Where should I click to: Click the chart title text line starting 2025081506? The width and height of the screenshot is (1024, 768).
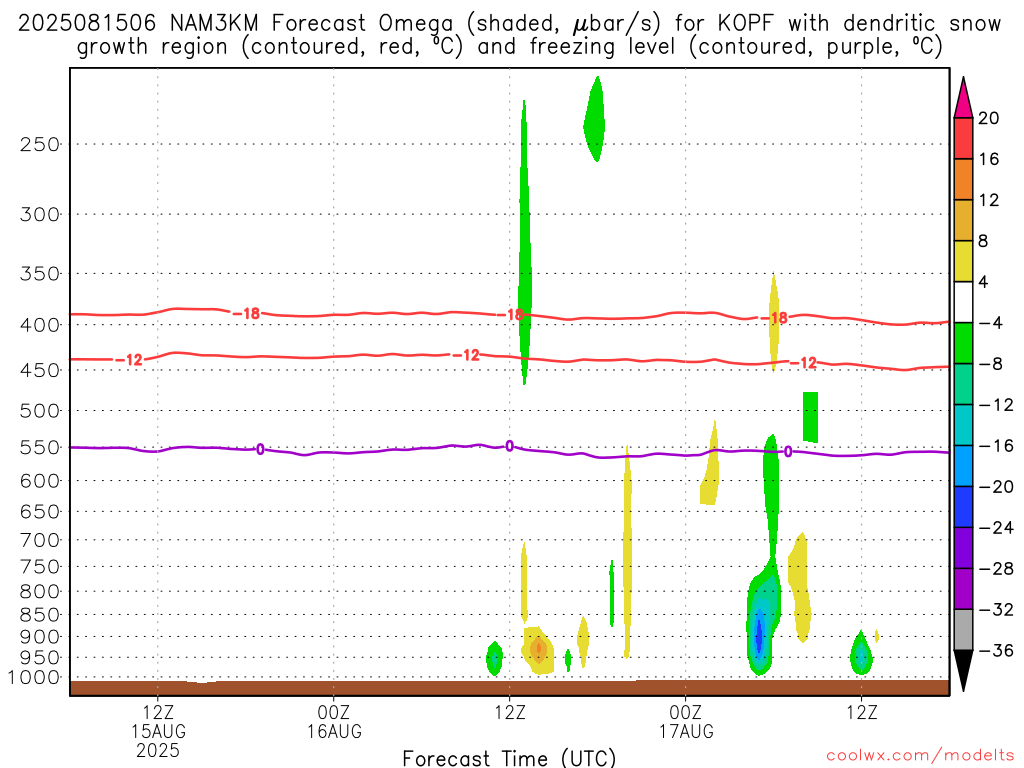point(509,24)
